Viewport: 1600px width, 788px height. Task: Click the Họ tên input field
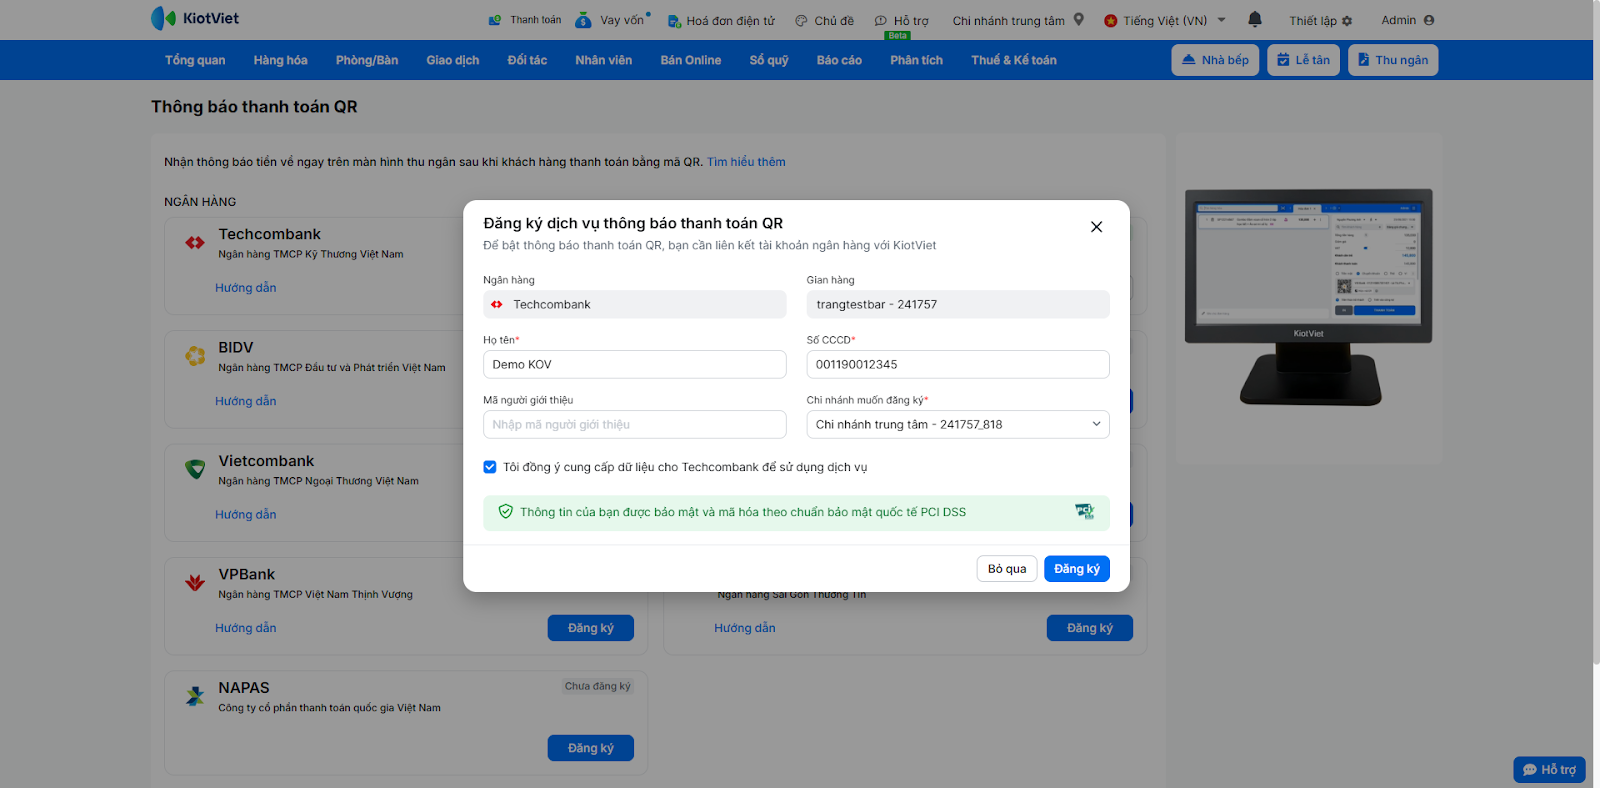click(634, 365)
